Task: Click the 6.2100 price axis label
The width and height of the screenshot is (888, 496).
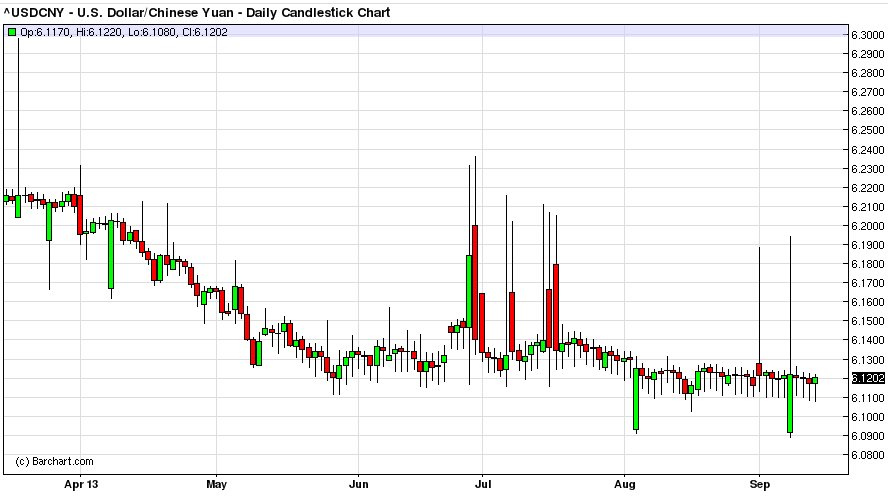Action: coord(868,207)
